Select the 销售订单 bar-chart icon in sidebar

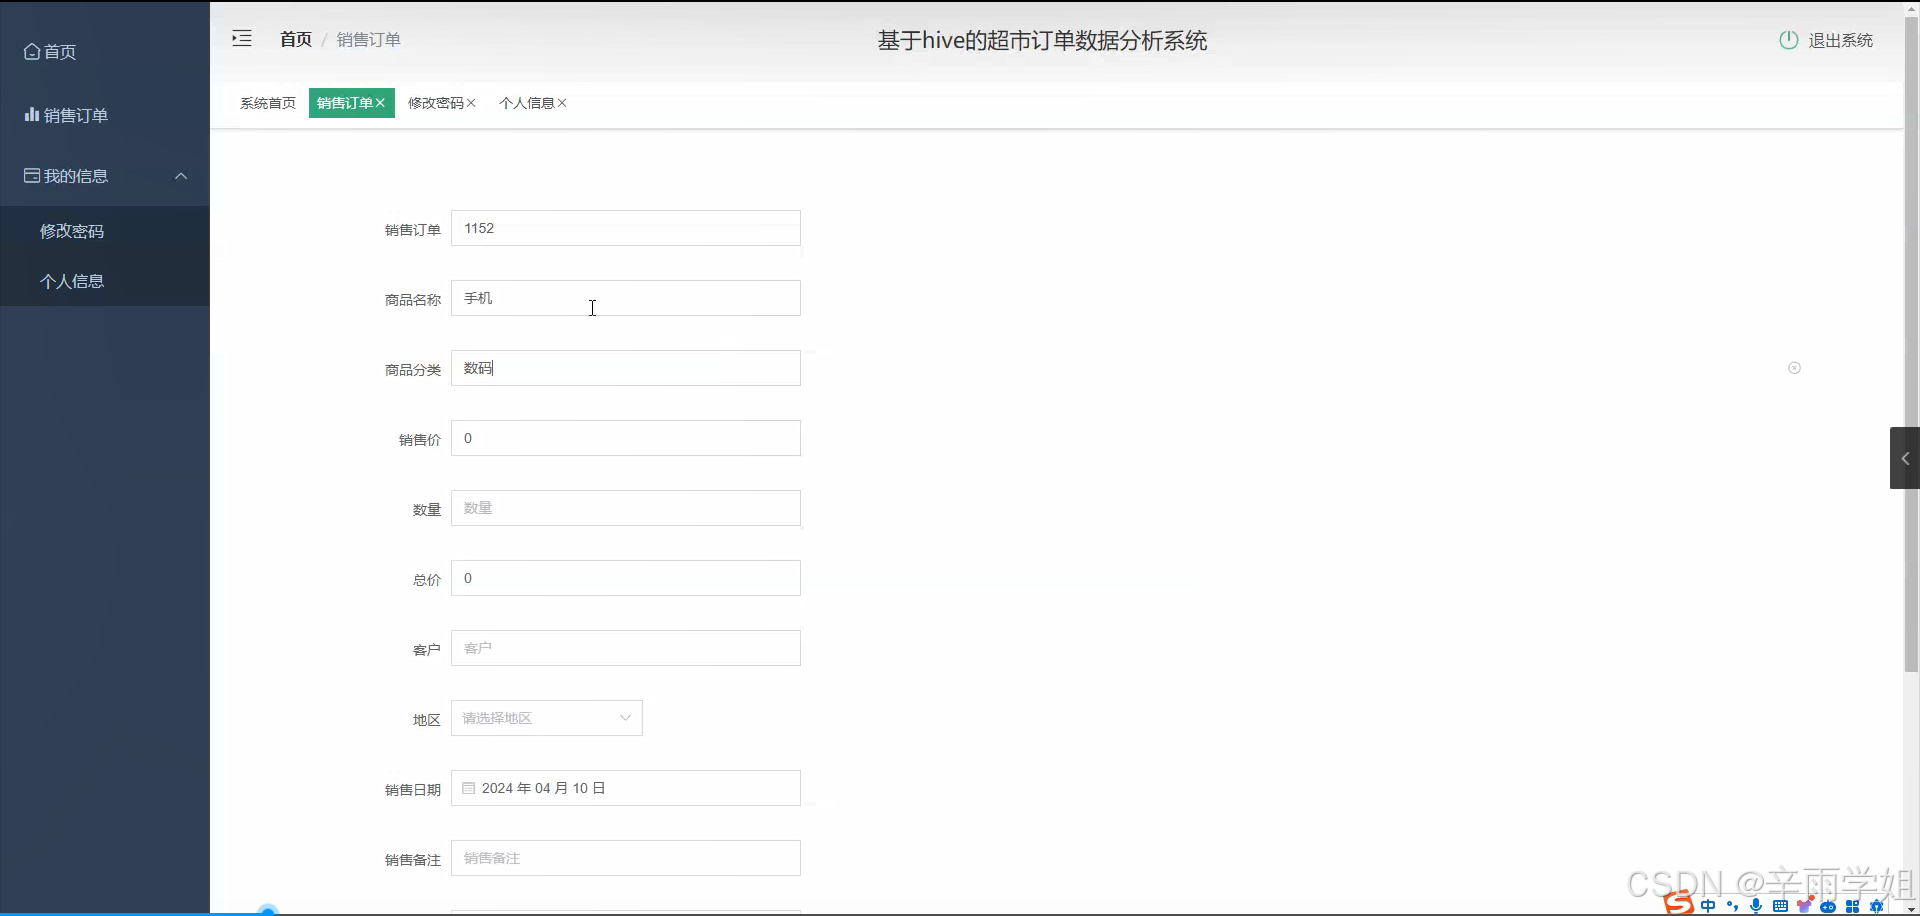tap(29, 114)
